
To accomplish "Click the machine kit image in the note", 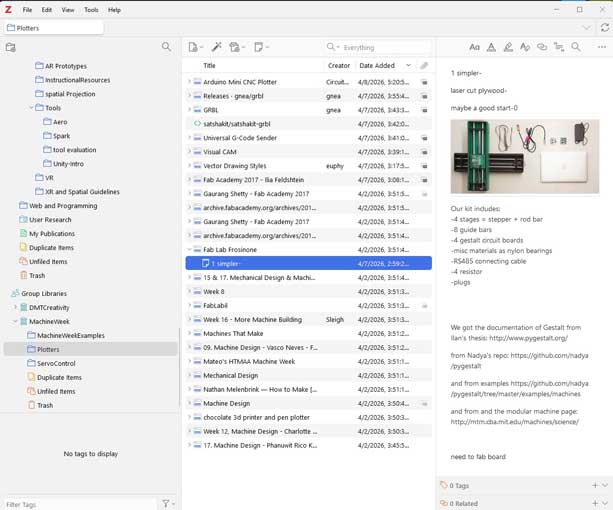I will (x=525, y=156).
